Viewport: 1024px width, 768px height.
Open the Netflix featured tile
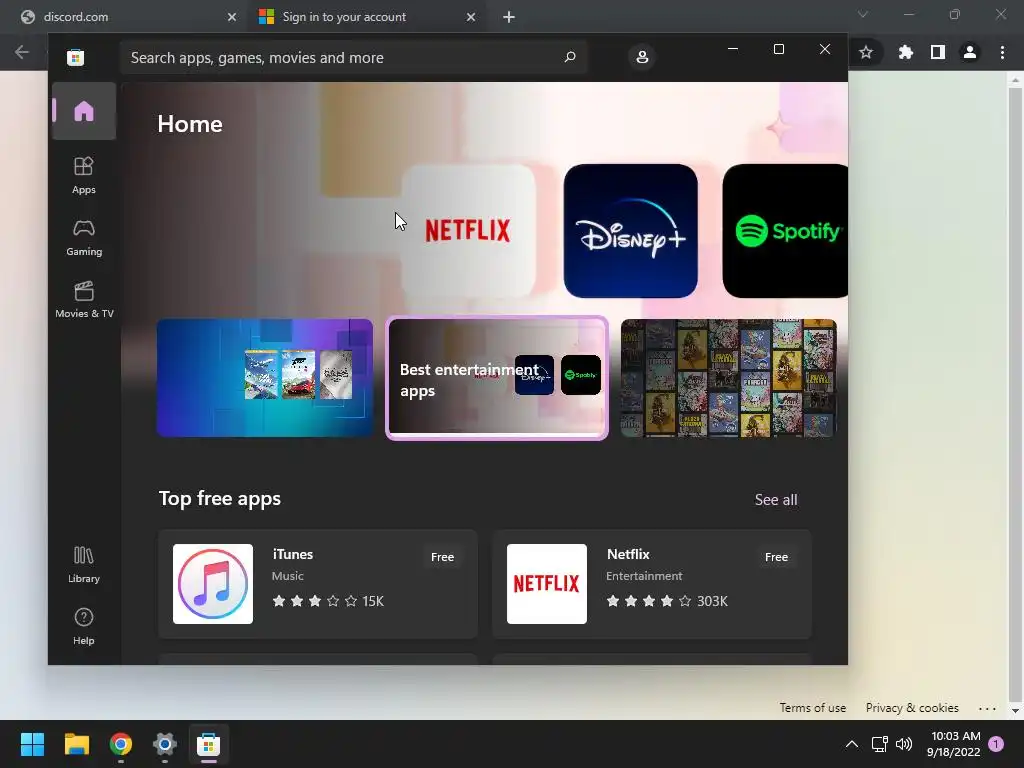click(x=468, y=231)
